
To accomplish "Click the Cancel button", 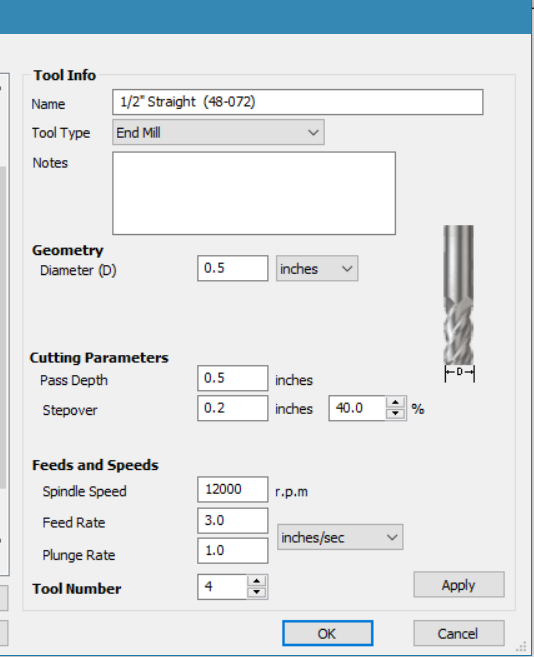I will point(459,633).
